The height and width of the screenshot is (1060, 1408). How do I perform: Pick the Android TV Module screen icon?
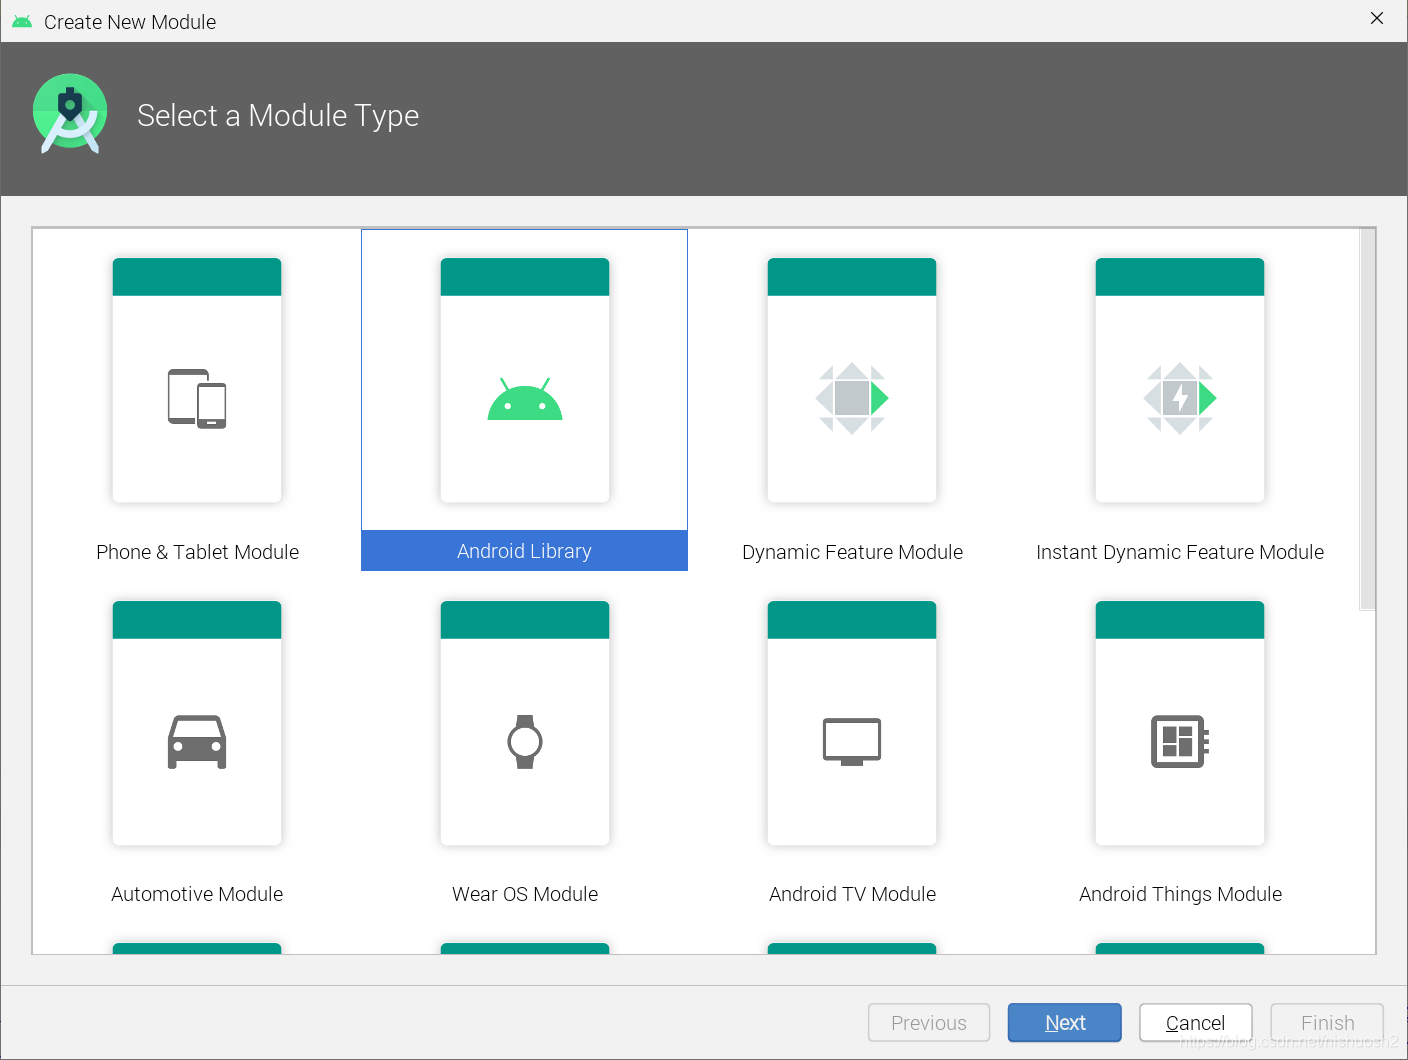852,742
